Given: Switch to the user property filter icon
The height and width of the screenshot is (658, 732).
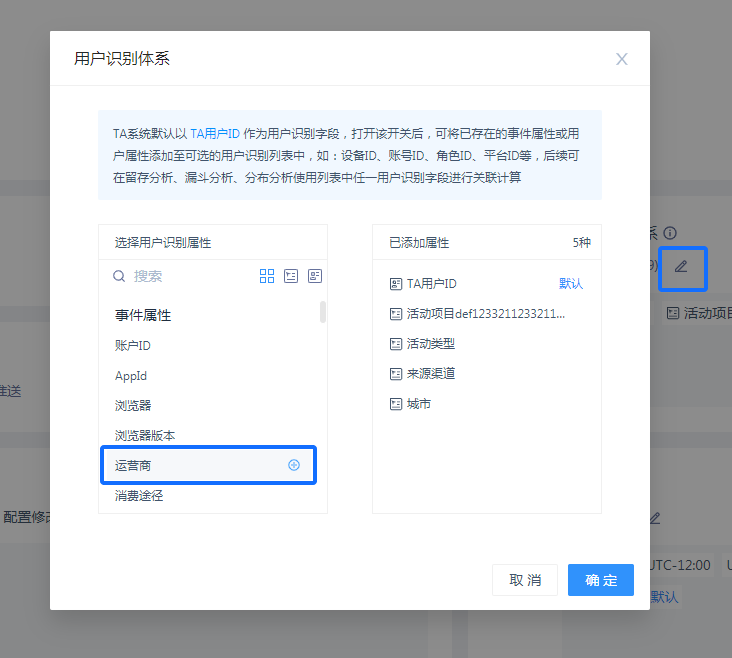Looking at the screenshot, I should (315, 276).
